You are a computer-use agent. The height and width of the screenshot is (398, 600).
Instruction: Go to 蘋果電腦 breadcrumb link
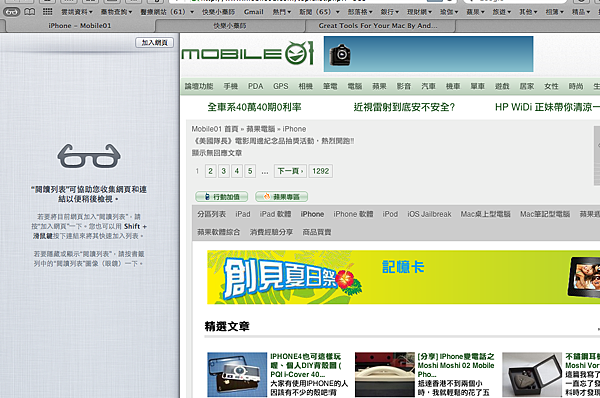click(x=261, y=129)
